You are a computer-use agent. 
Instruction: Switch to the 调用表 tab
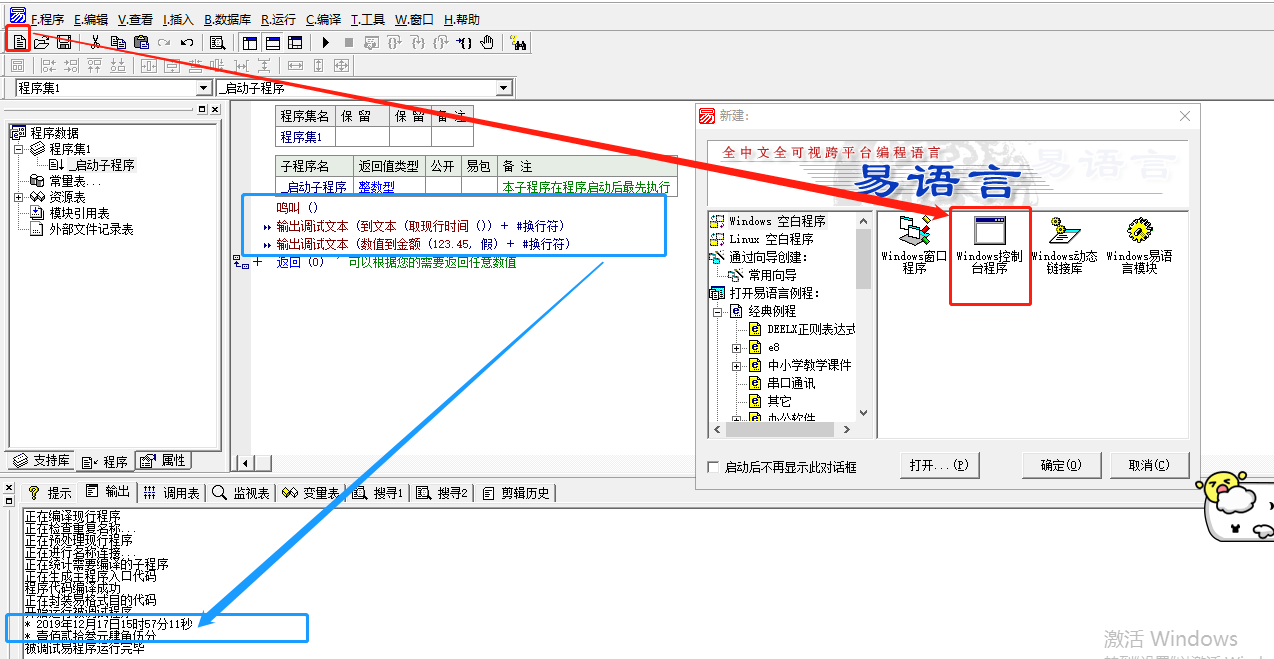[170, 493]
